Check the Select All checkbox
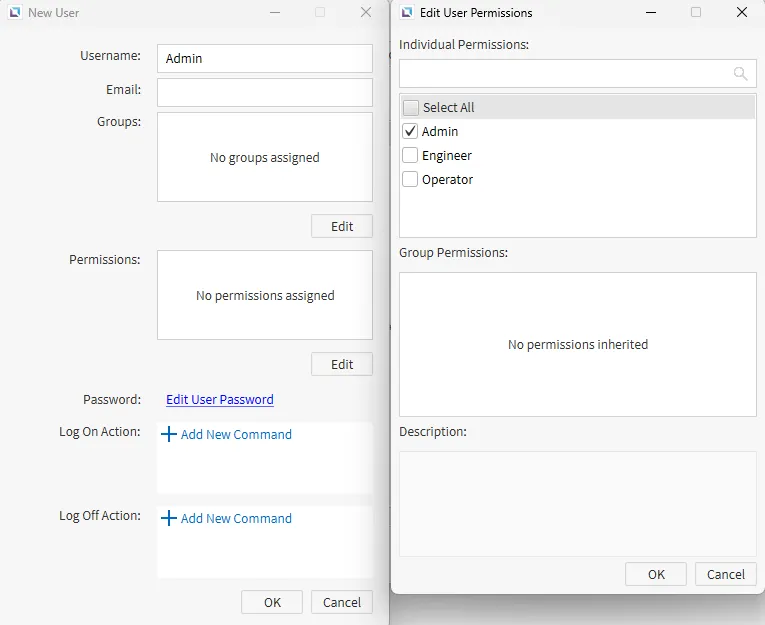Screen dimensions: 765x625 pos(411,108)
